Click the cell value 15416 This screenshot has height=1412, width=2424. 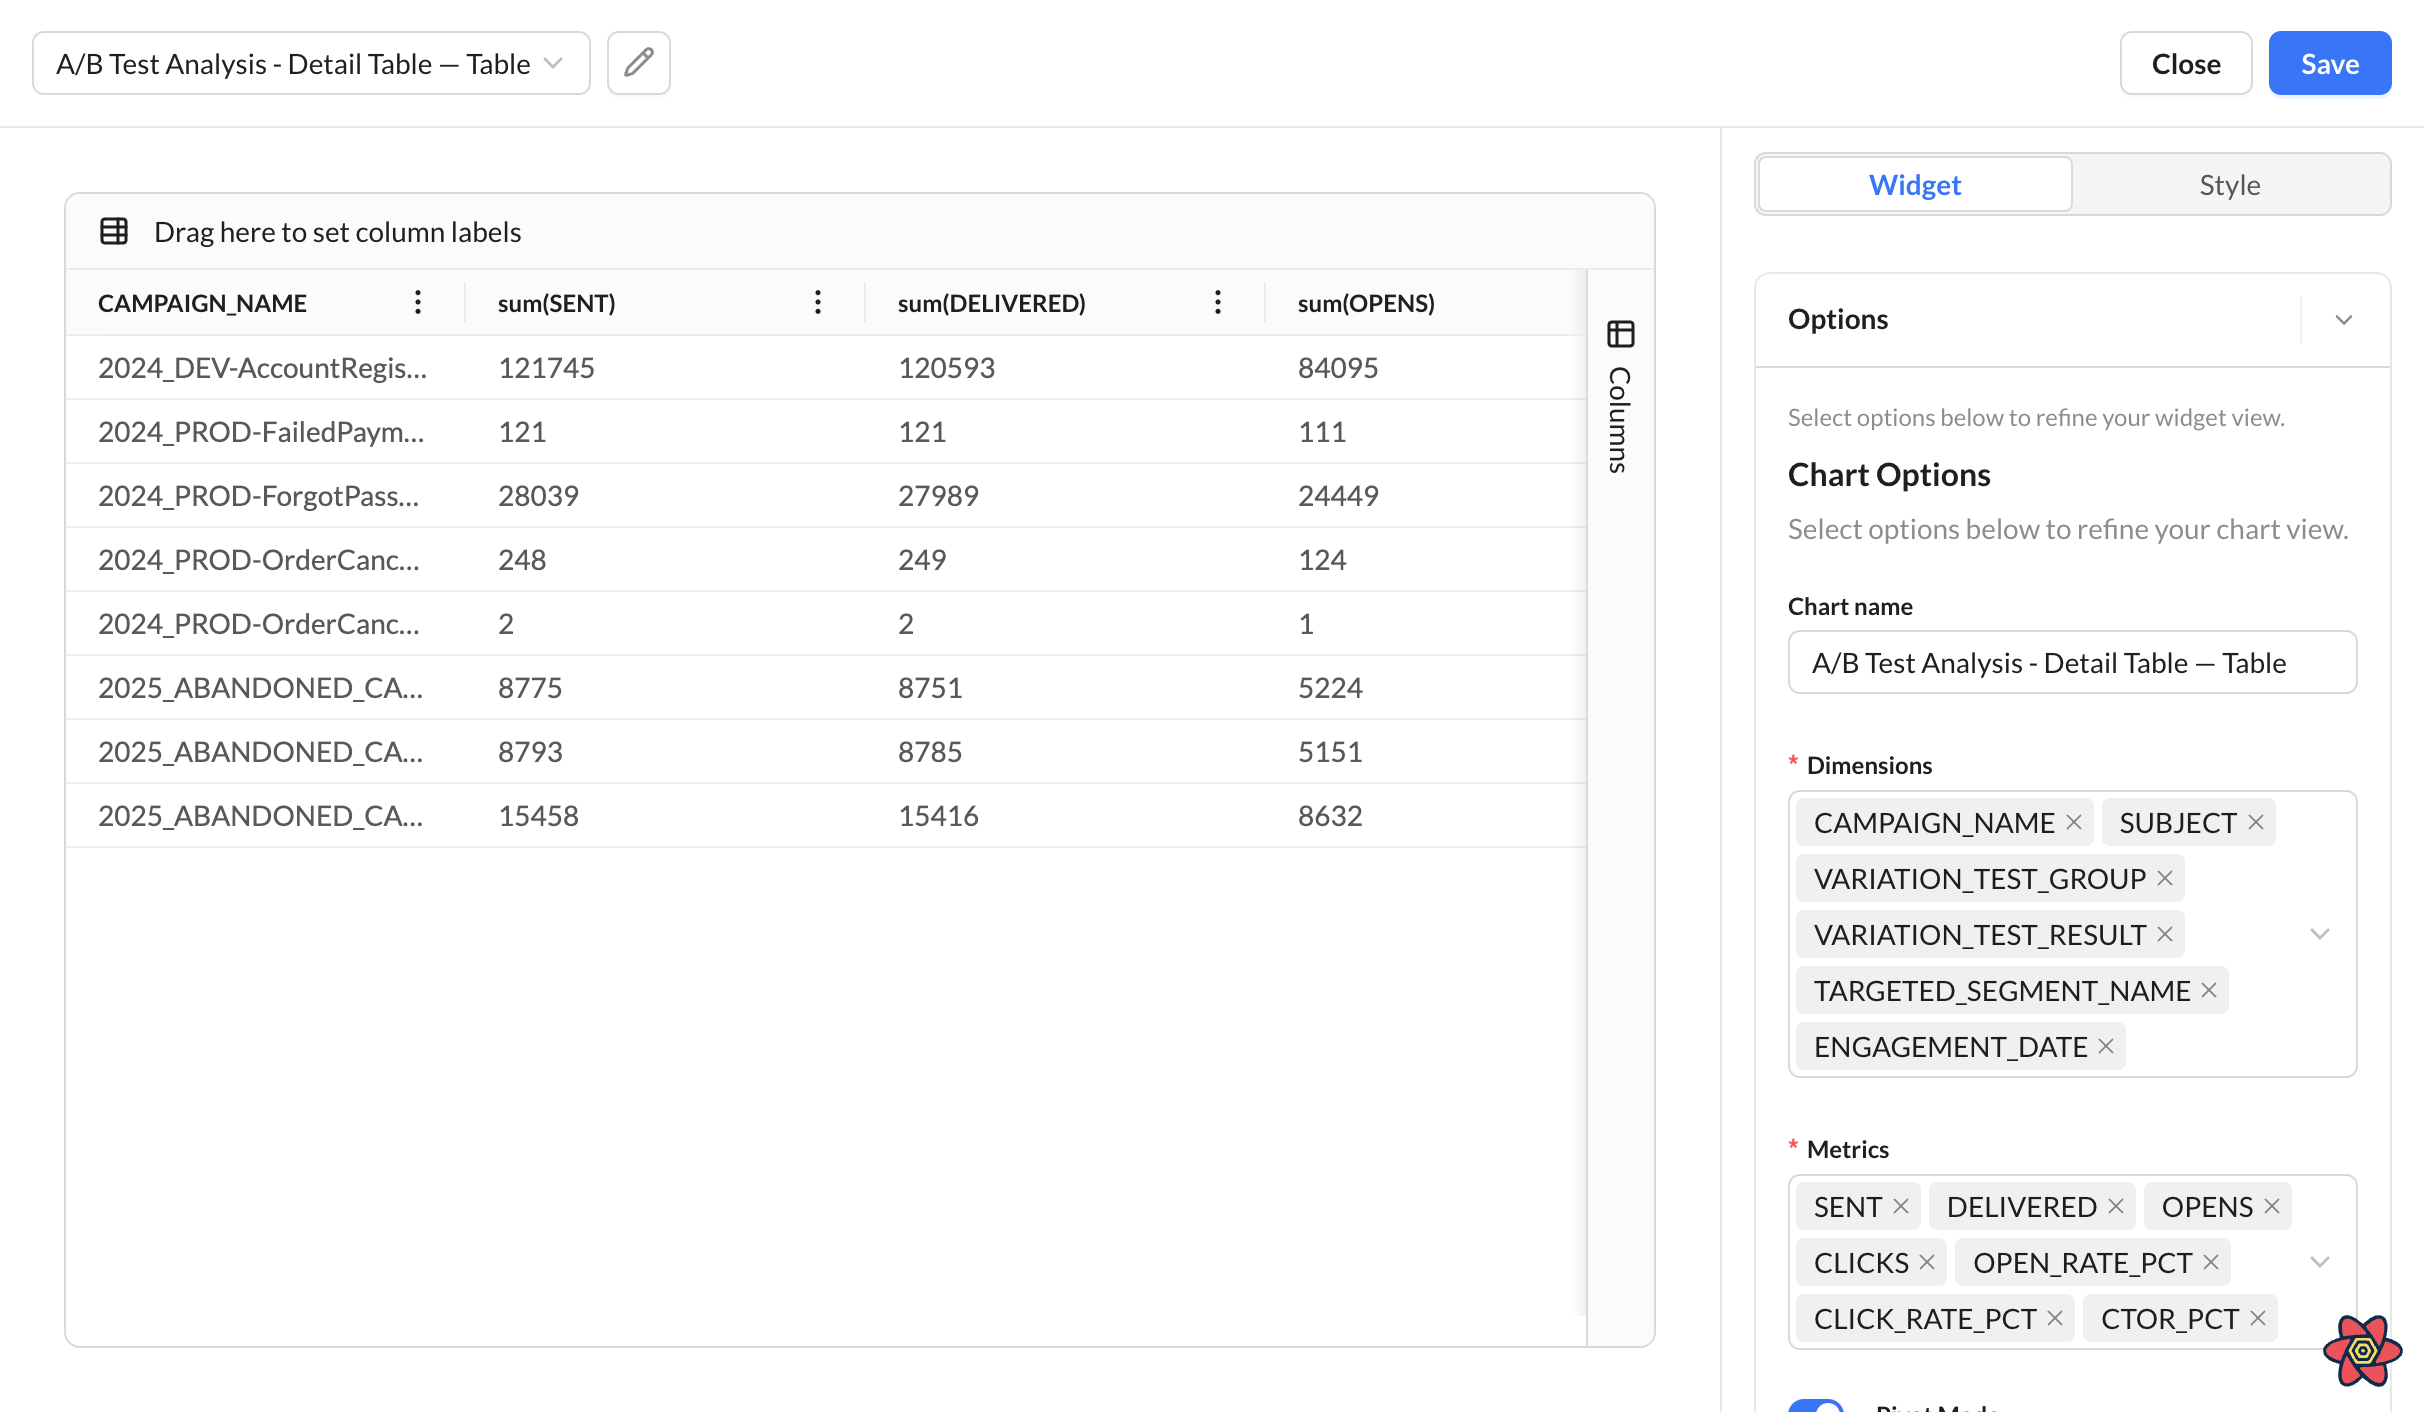(938, 815)
